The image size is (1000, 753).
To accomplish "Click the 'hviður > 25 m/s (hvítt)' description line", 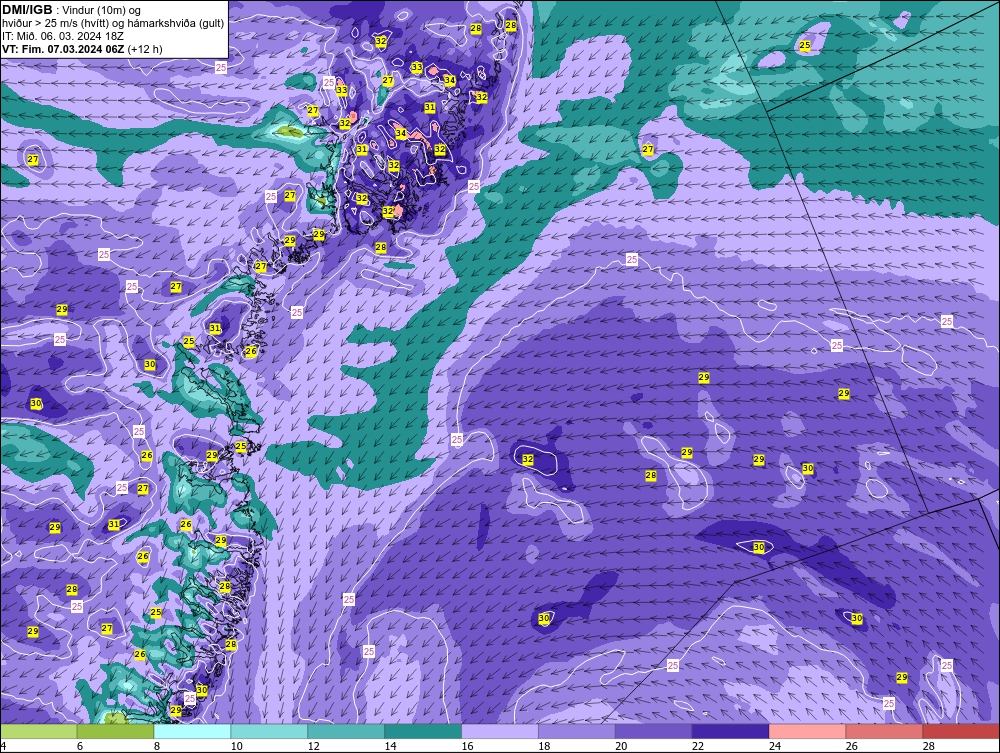I will coord(113,24).
